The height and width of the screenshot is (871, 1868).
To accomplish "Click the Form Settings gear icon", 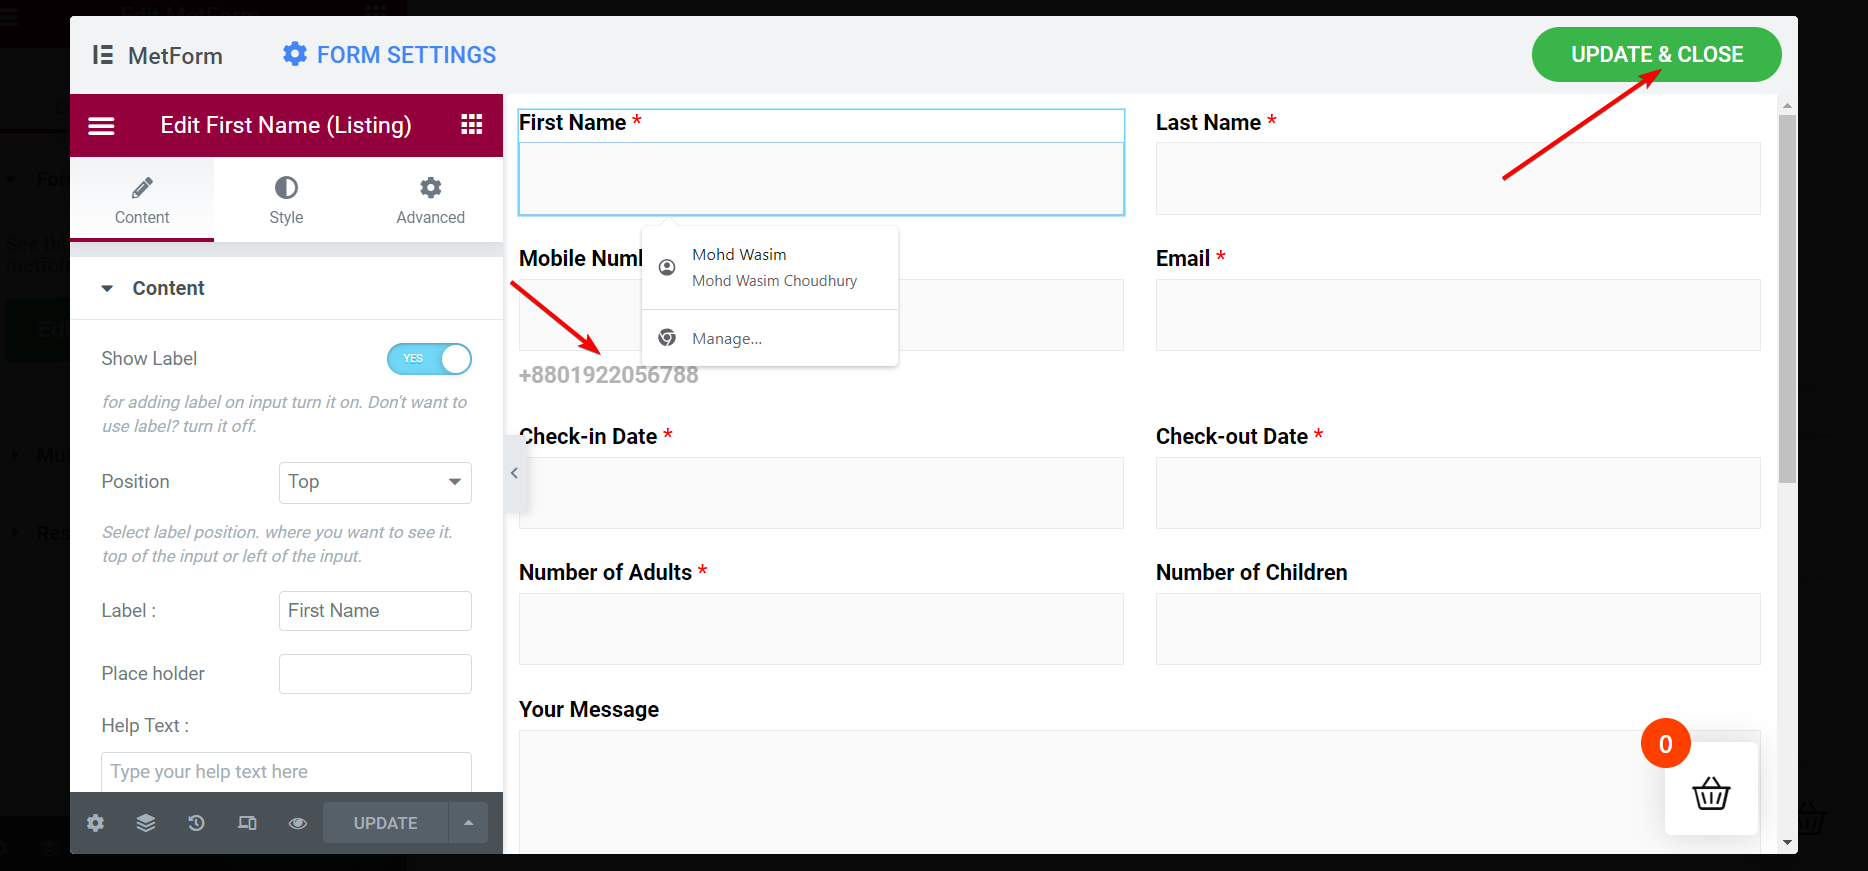I will click(x=295, y=54).
